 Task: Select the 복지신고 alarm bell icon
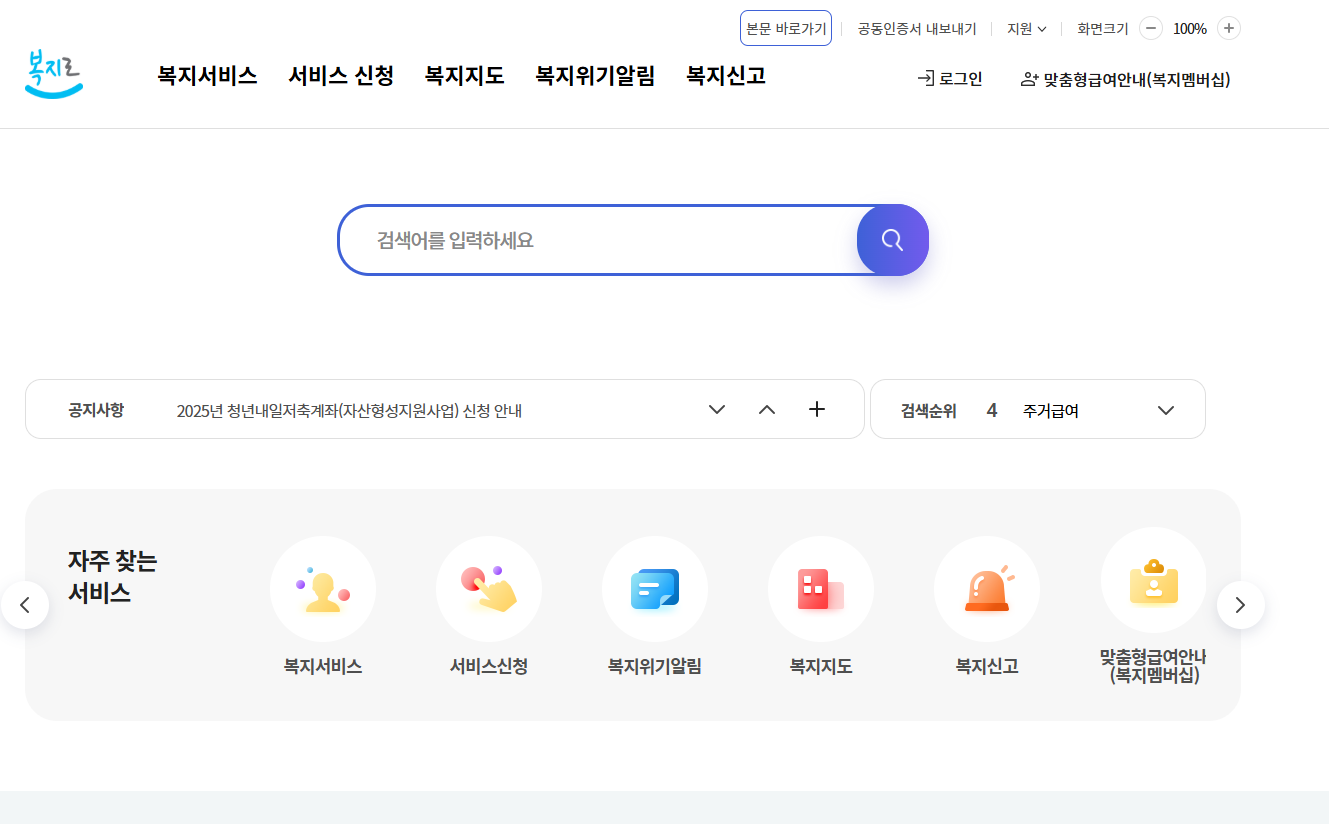(986, 589)
